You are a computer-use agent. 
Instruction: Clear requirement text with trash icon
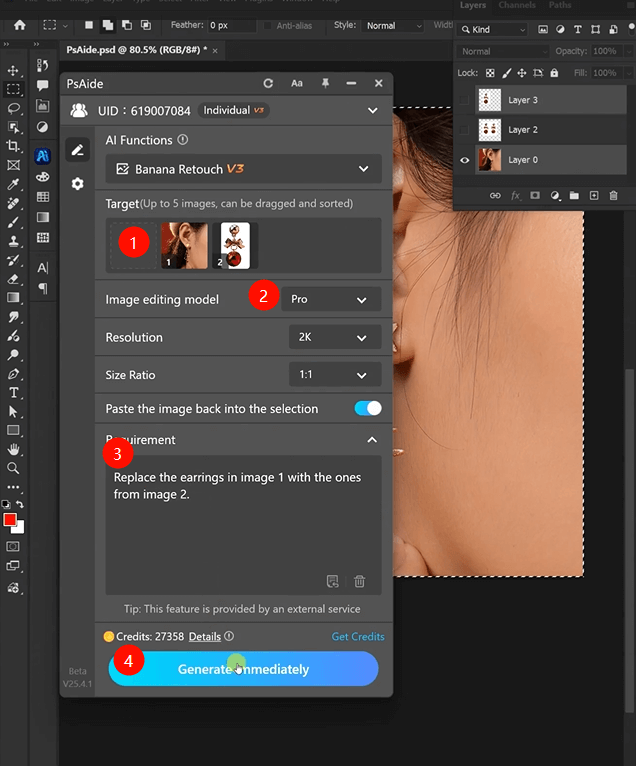pyautogui.click(x=360, y=581)
